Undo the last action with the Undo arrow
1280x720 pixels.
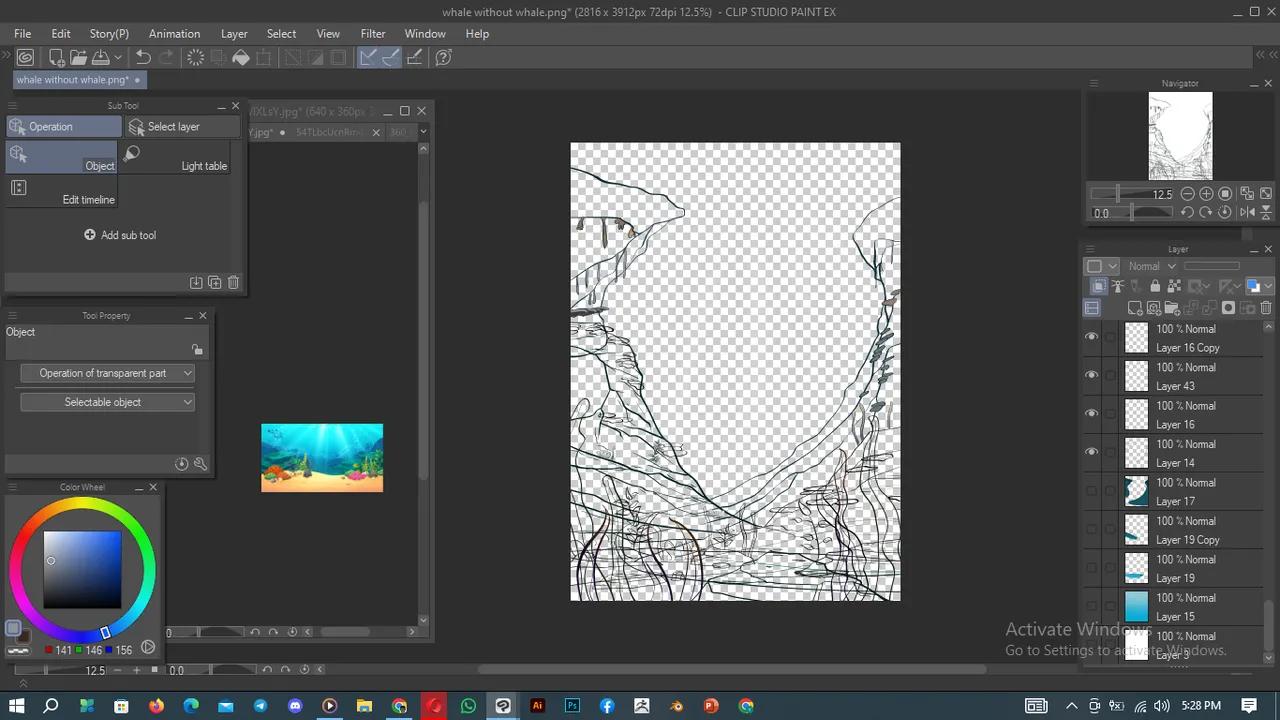click(x=144, y=58)
